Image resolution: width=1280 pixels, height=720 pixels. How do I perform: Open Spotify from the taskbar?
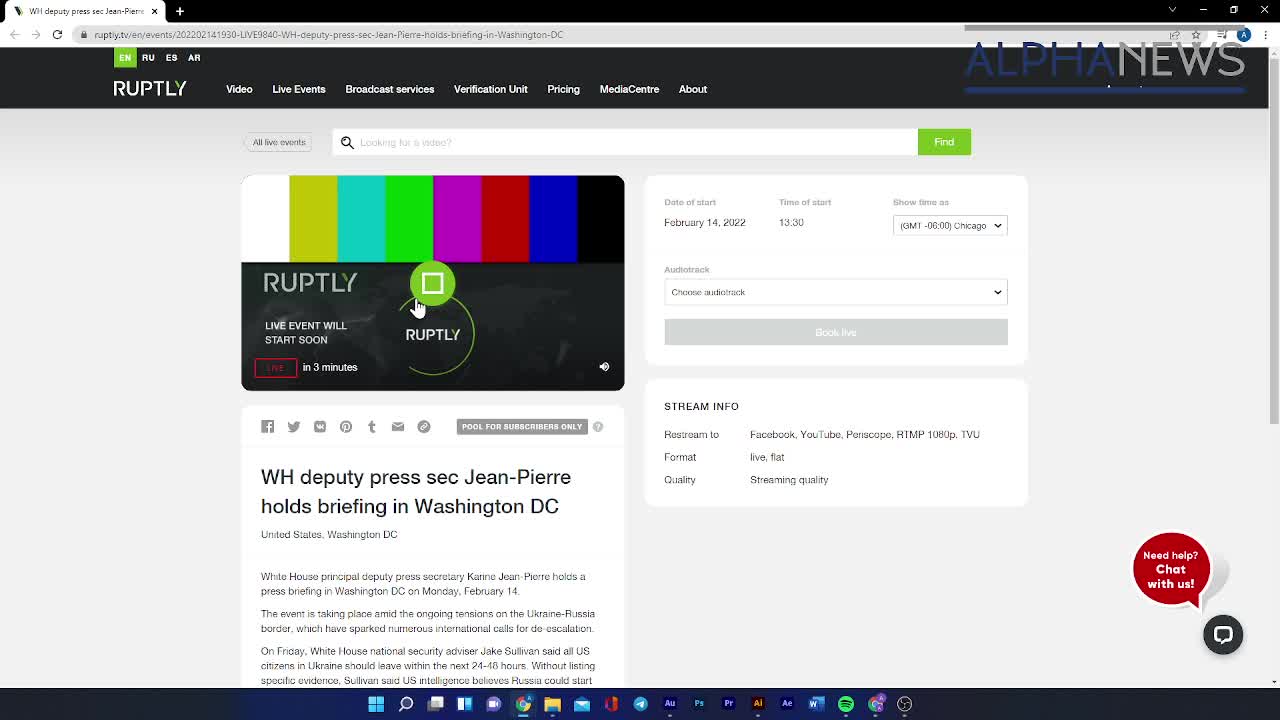pos(846,704)
